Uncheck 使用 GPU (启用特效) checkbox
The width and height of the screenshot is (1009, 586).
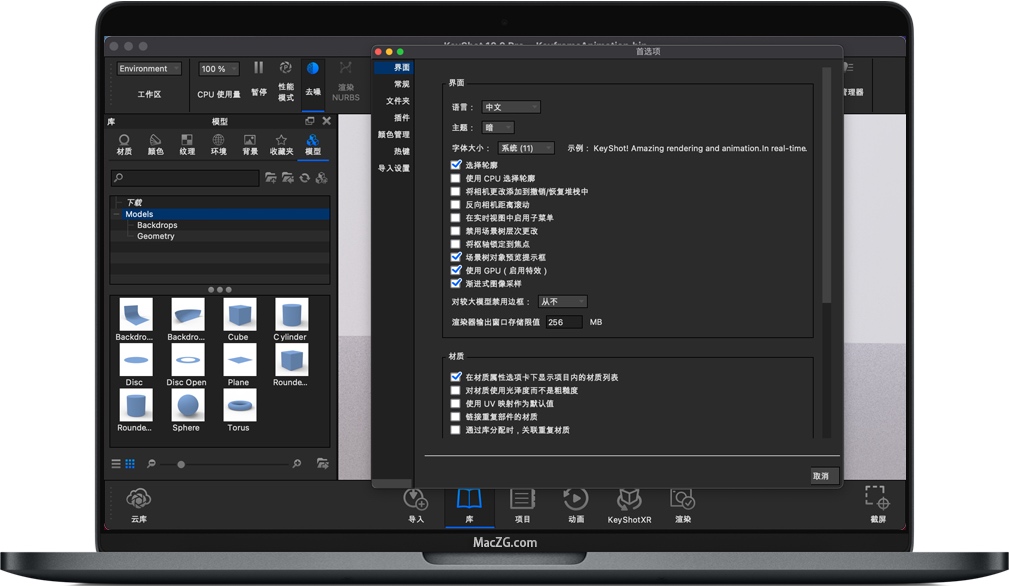click(x=456, y=270)
